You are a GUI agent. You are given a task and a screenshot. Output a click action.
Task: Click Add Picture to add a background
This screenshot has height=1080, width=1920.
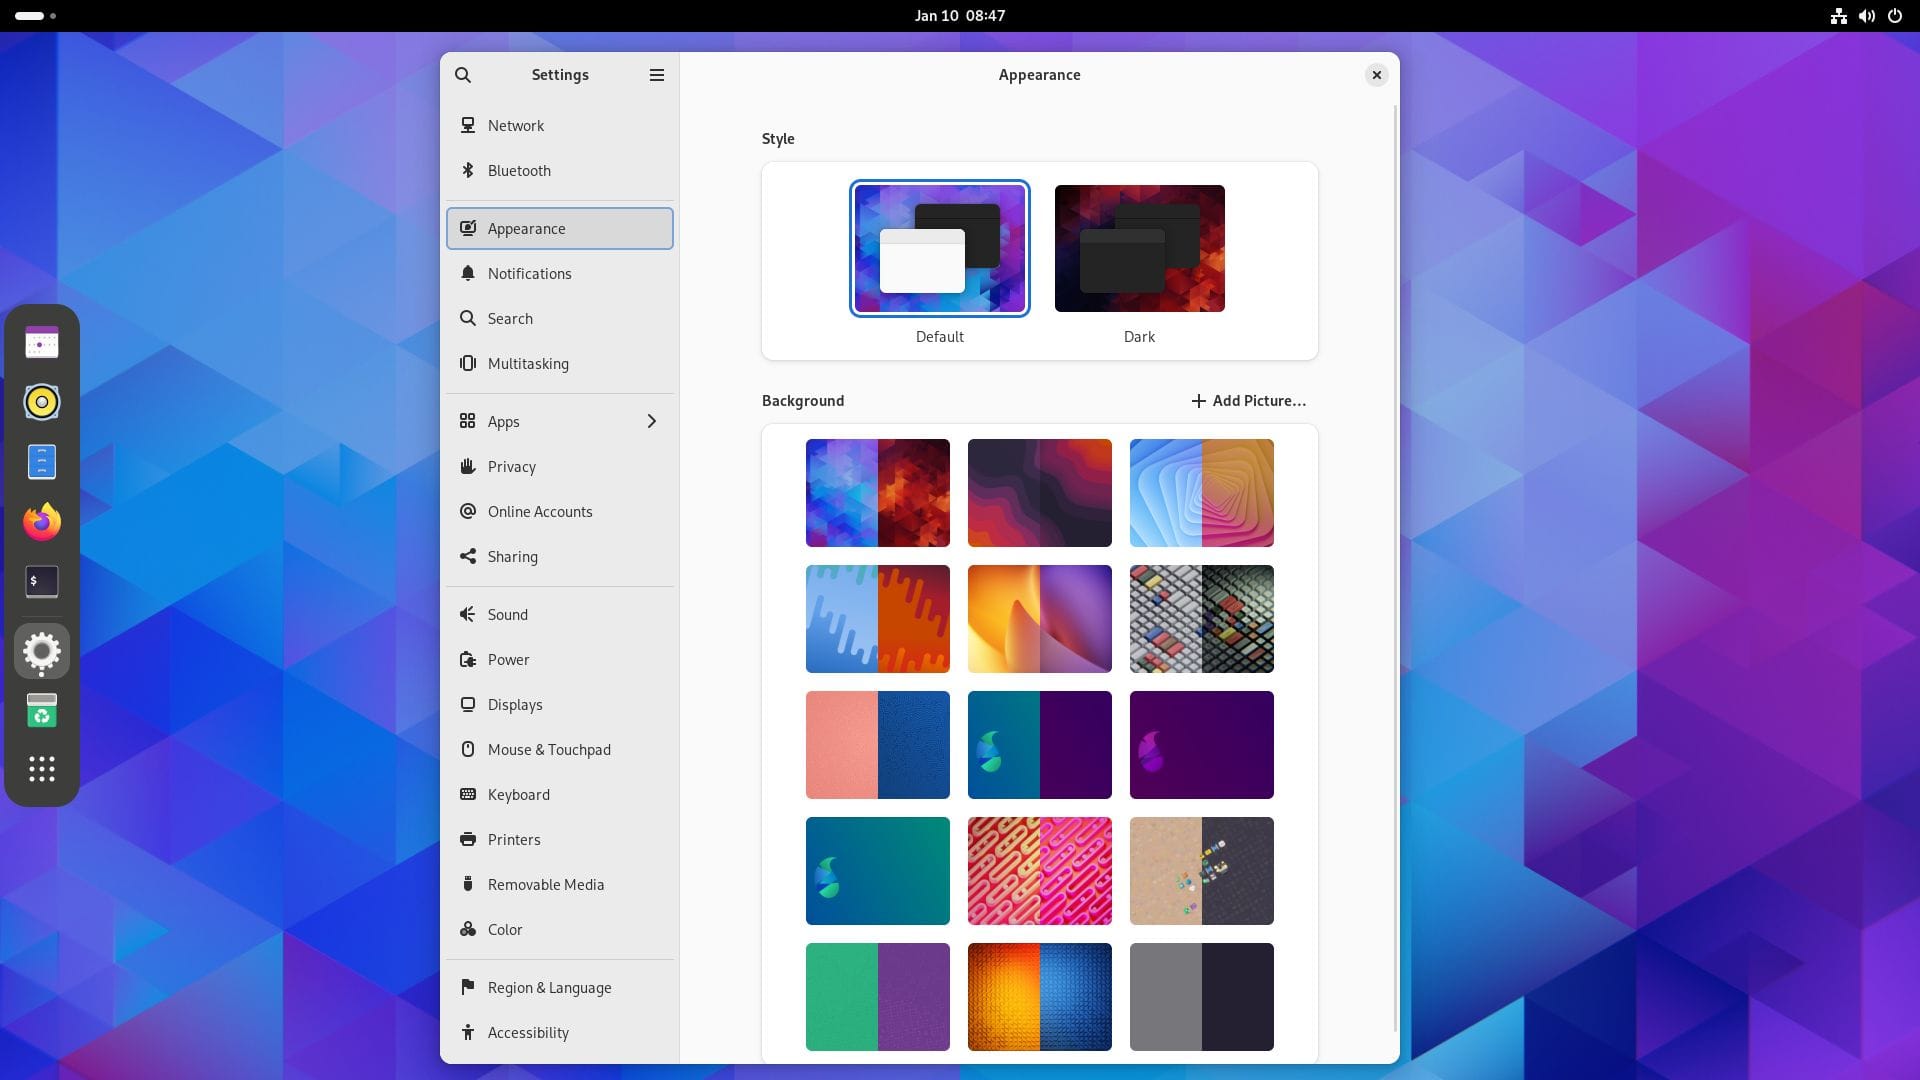click(x=1247, y=400)
